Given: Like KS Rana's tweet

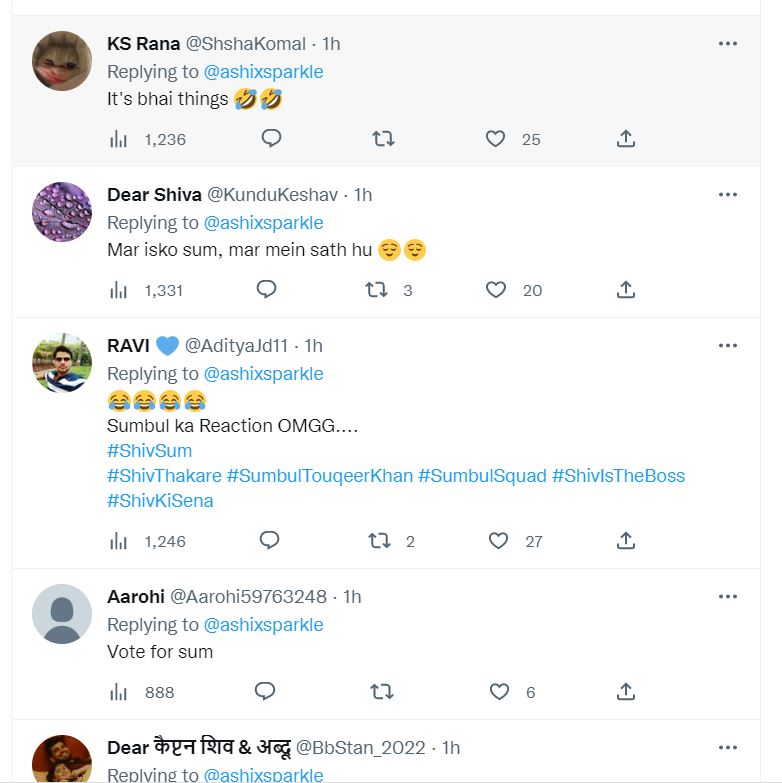Looking at the screenshot, I should click(x=495, y=139).
